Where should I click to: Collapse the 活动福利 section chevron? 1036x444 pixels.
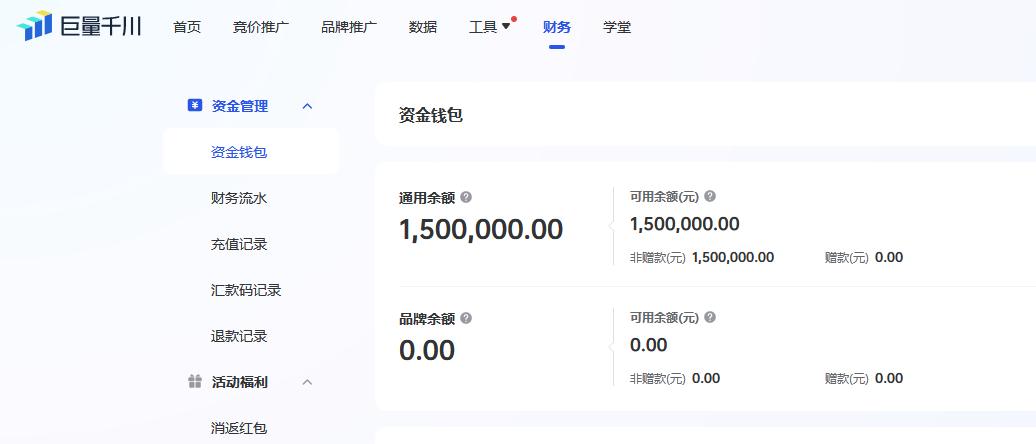307,381
